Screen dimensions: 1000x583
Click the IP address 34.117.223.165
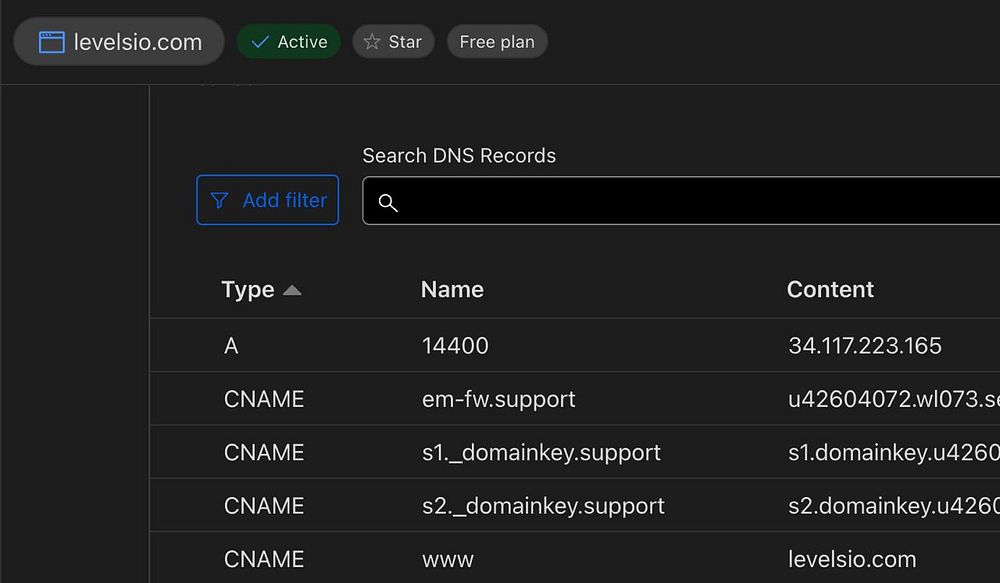[x=865, y=346]
